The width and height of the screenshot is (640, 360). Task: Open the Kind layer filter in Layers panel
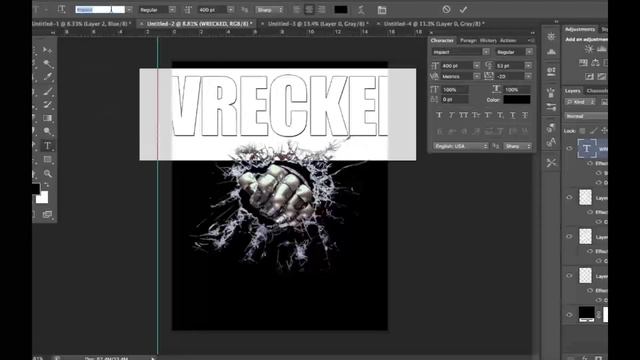pos(580,102)
